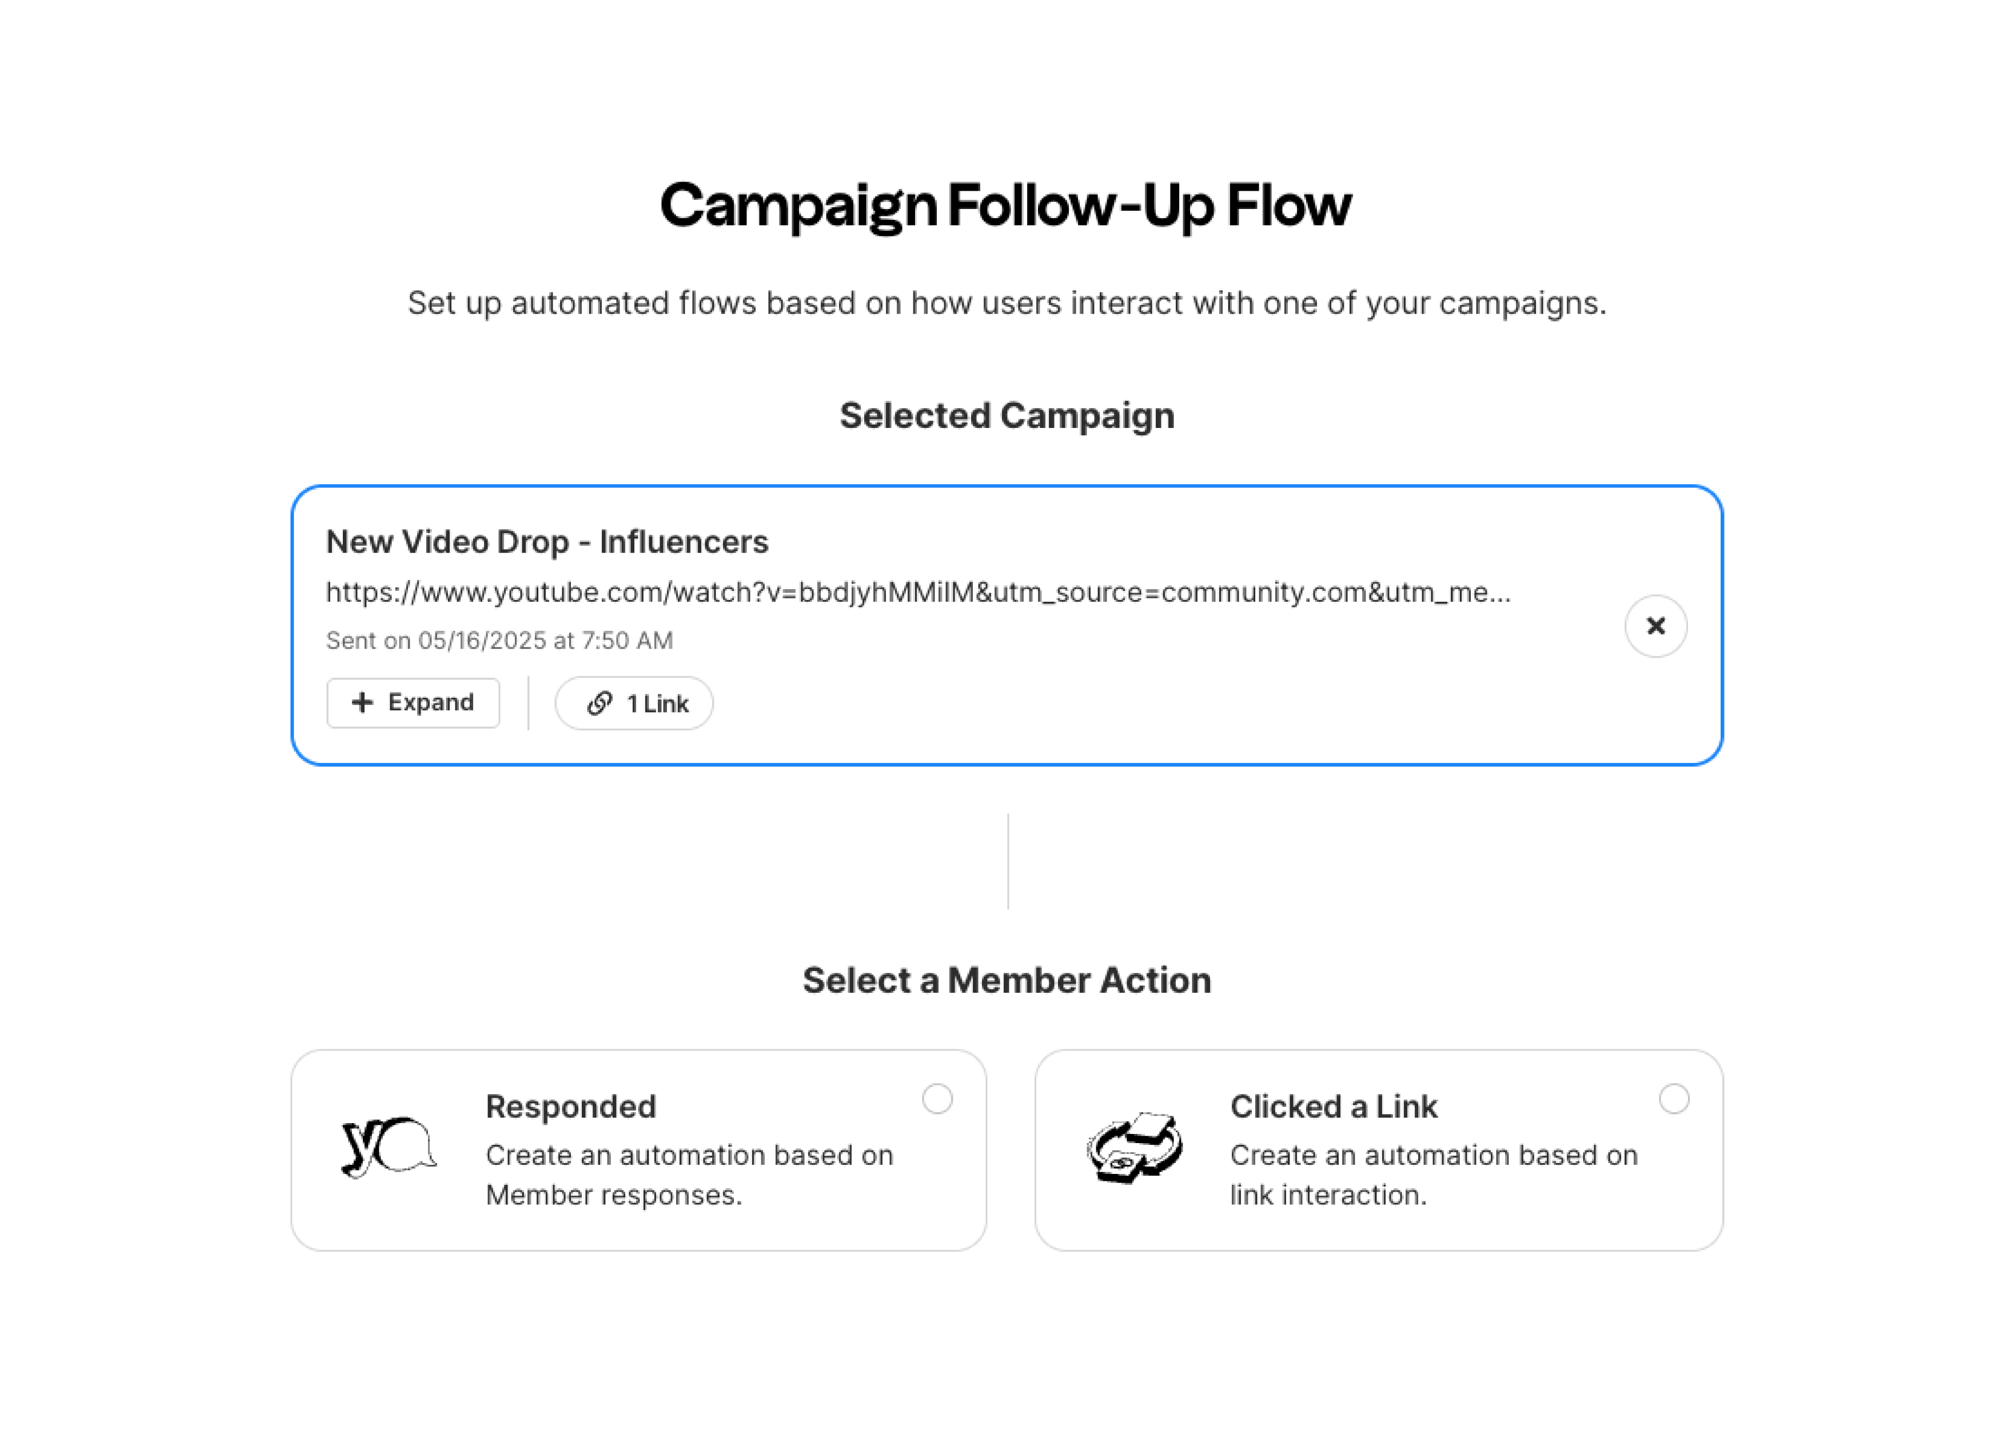The height and width of the screenshot is (1452, 2000).
Task: Open the truncated YouTube campaign URL
Action: click(x=918, y=592)
